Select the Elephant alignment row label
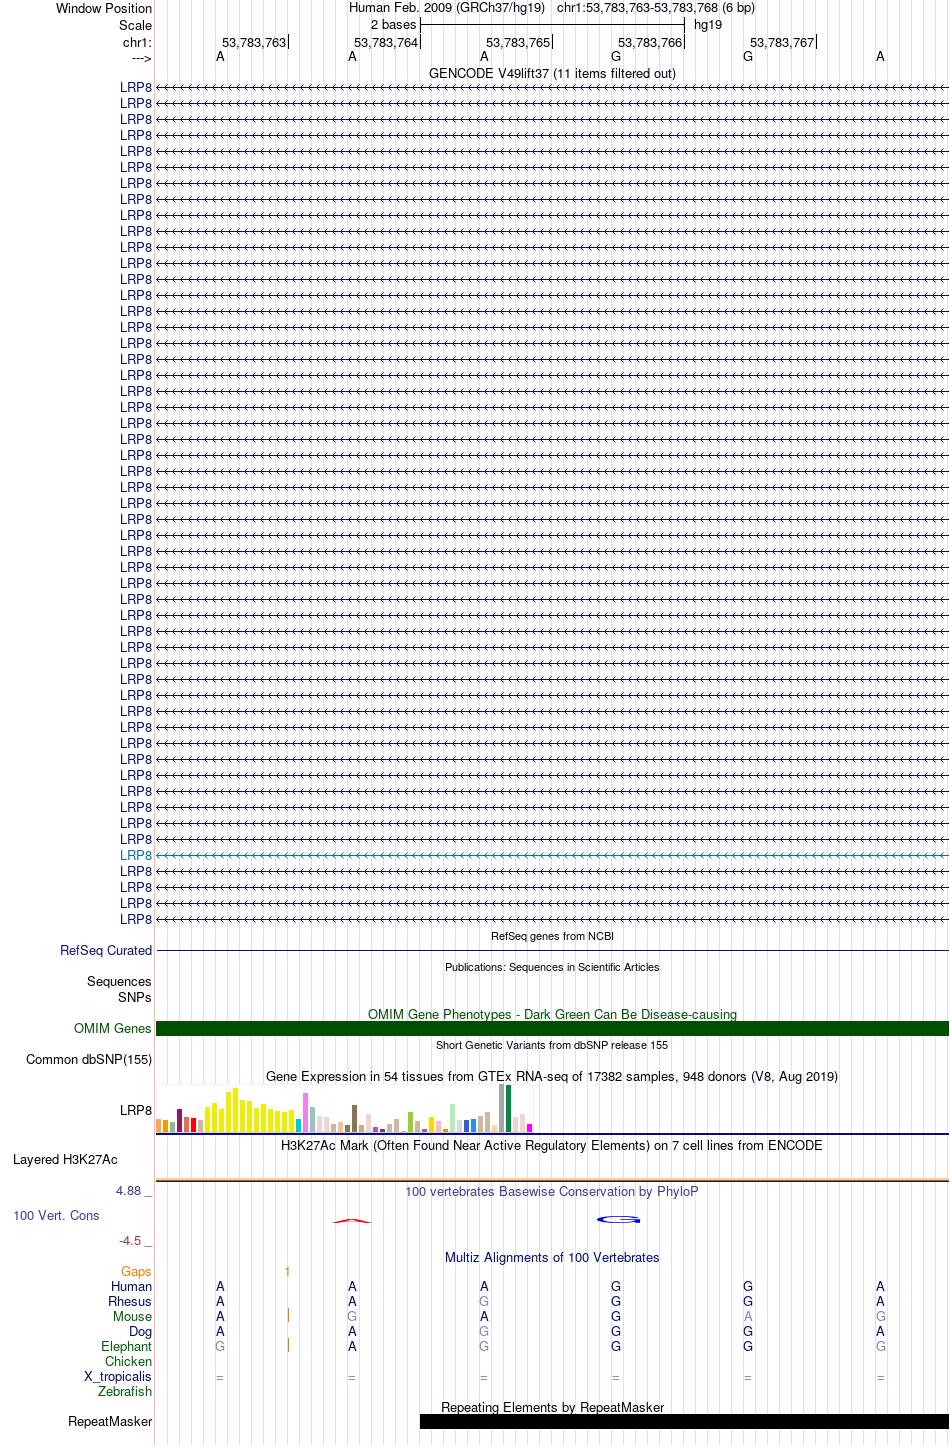This screenshot has width=950, height=1445. click(127, 1347)
